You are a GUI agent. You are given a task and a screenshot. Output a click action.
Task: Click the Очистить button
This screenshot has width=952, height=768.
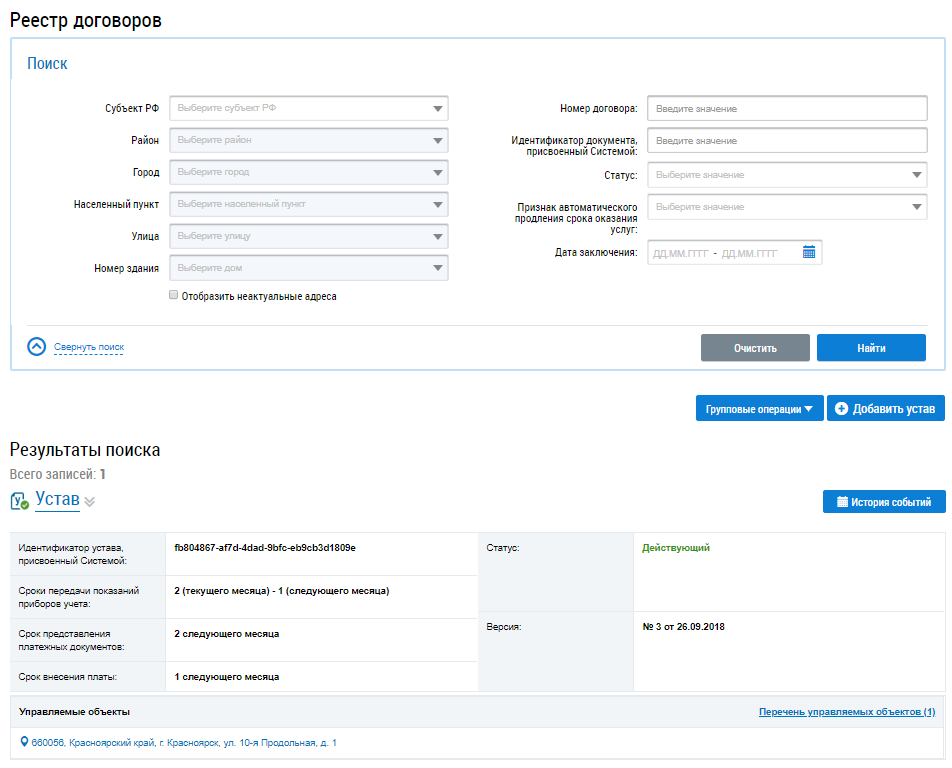(755, 348)
